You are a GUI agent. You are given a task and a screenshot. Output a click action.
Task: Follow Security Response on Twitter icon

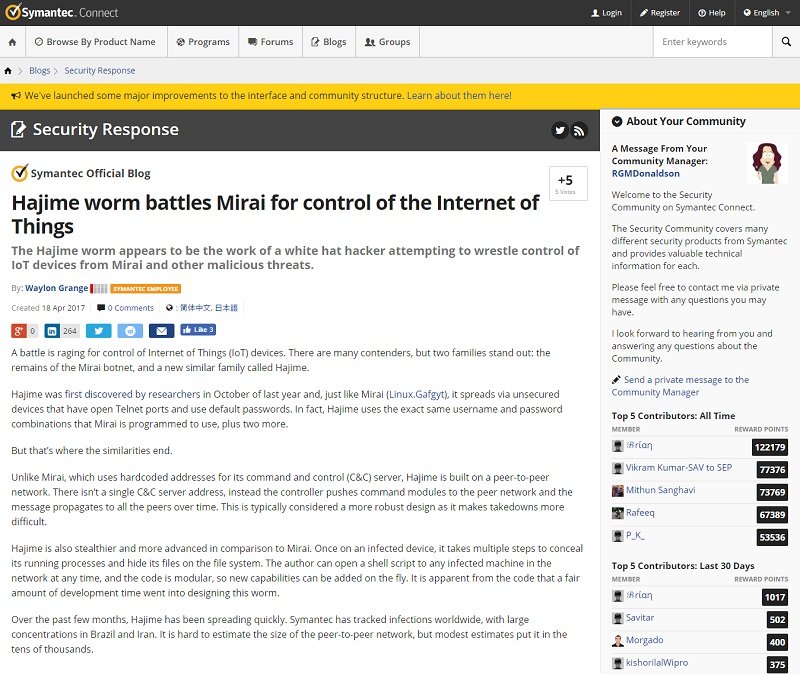(x=560, y=131)
